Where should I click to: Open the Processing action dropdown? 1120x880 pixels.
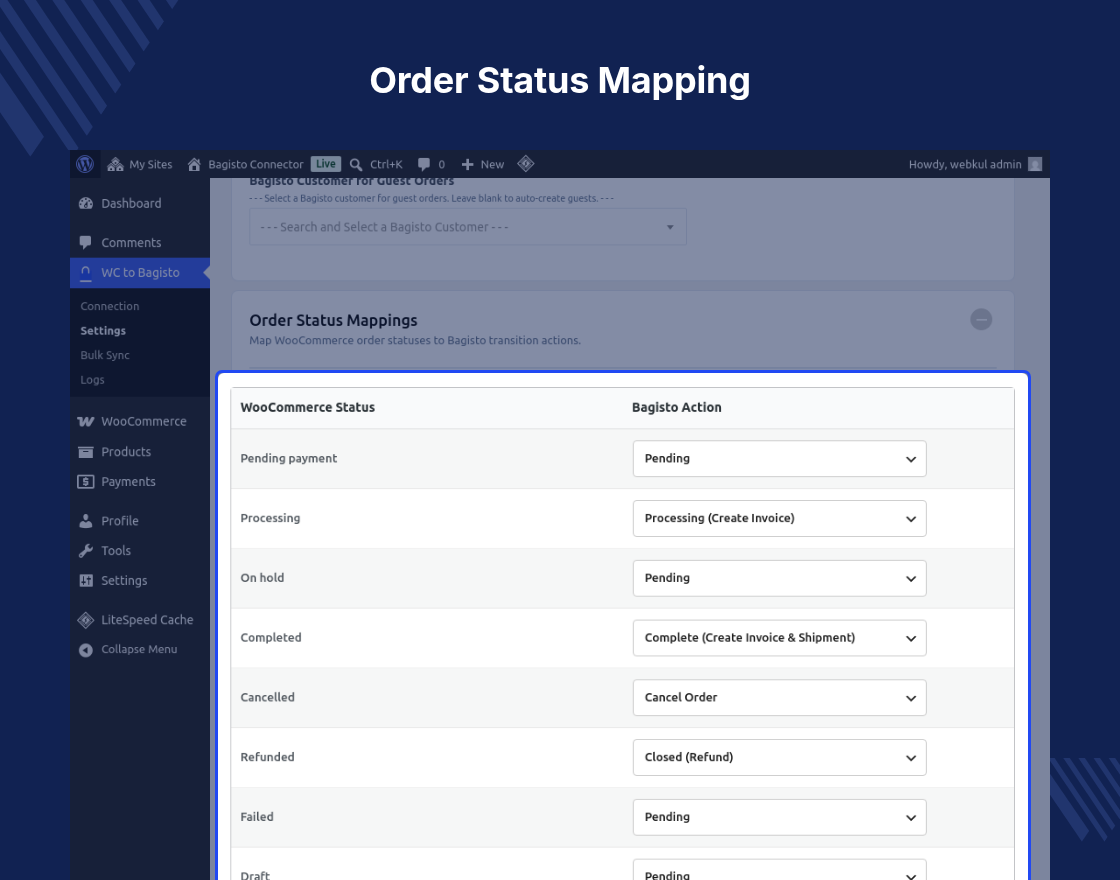coord(779,519)
